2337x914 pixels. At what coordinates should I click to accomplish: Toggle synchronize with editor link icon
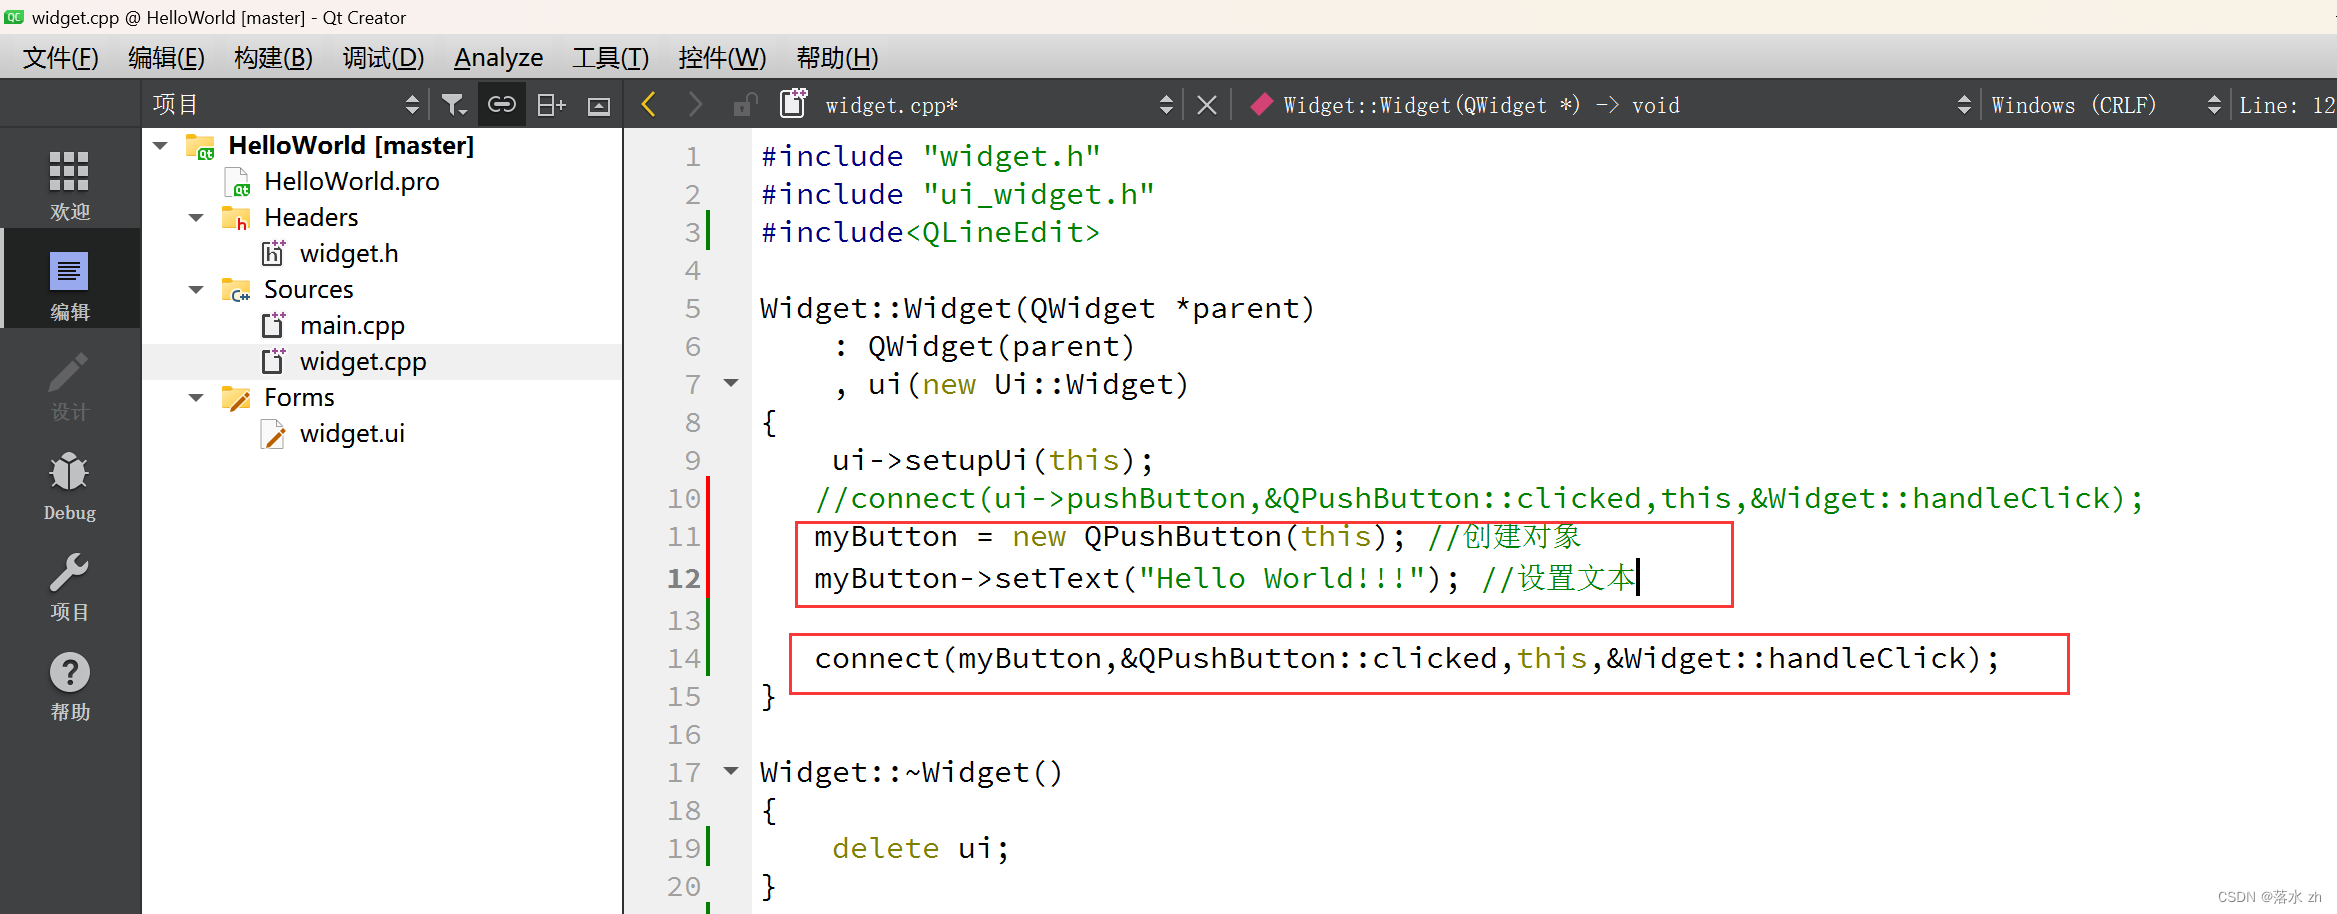pos(502,105)
